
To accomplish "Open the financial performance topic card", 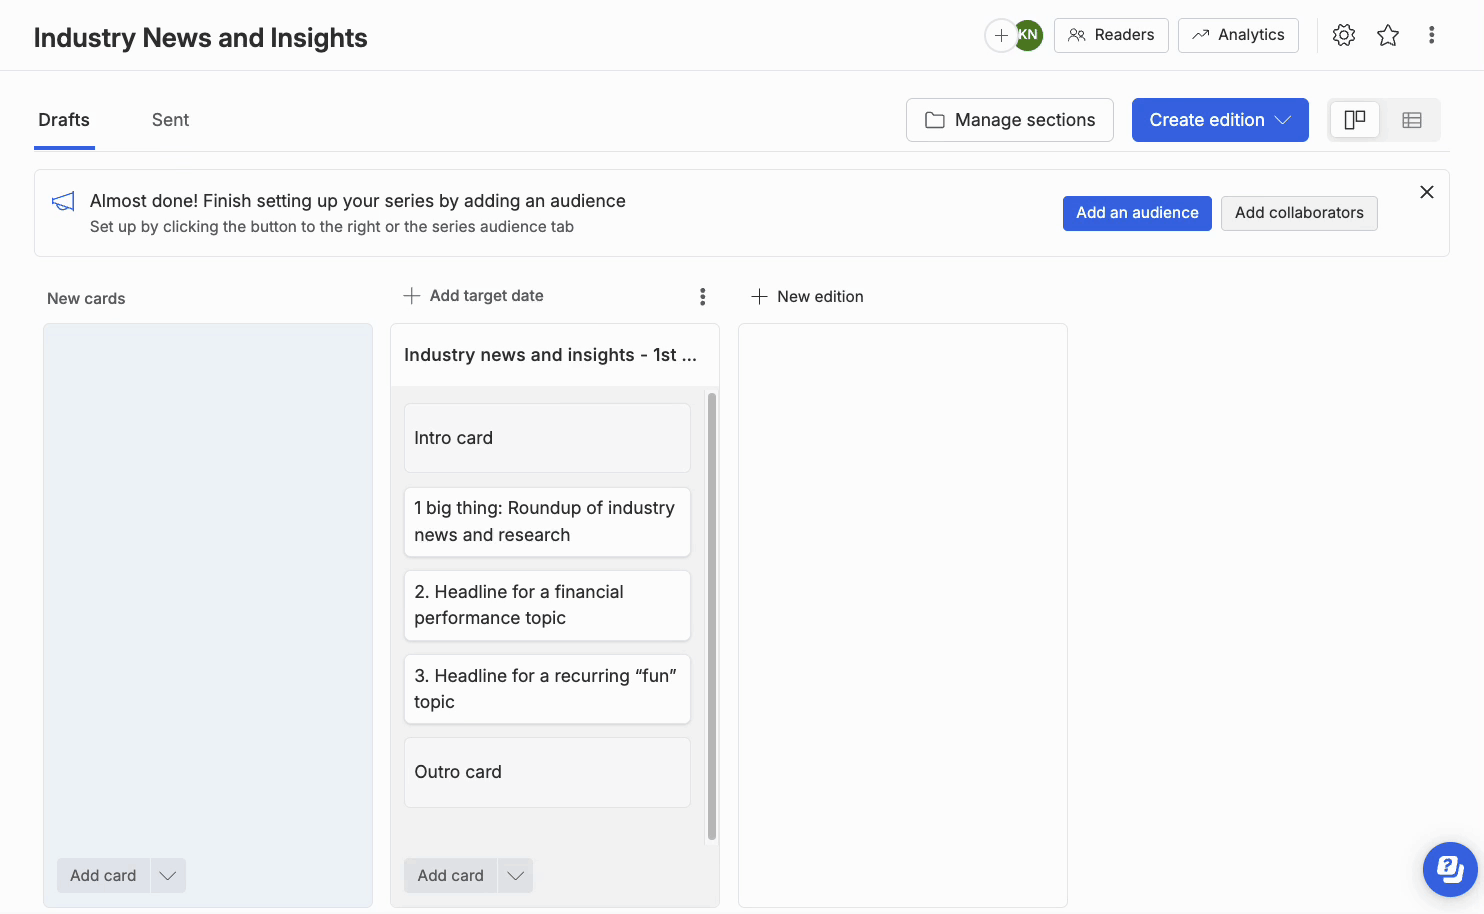I will [x=547, y=605].
